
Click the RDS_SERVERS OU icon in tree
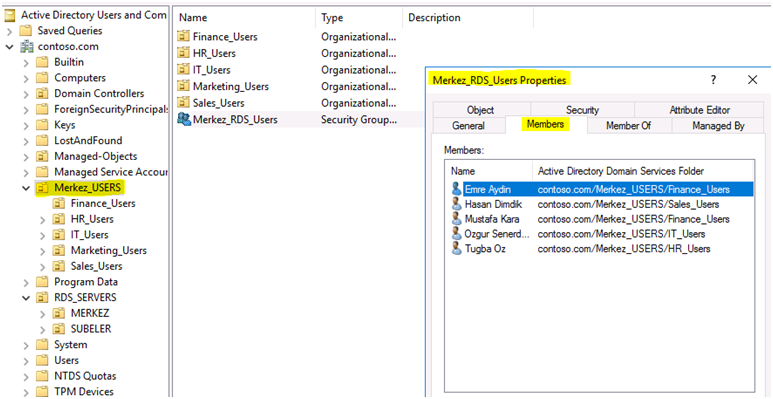[x=42, y=297]
